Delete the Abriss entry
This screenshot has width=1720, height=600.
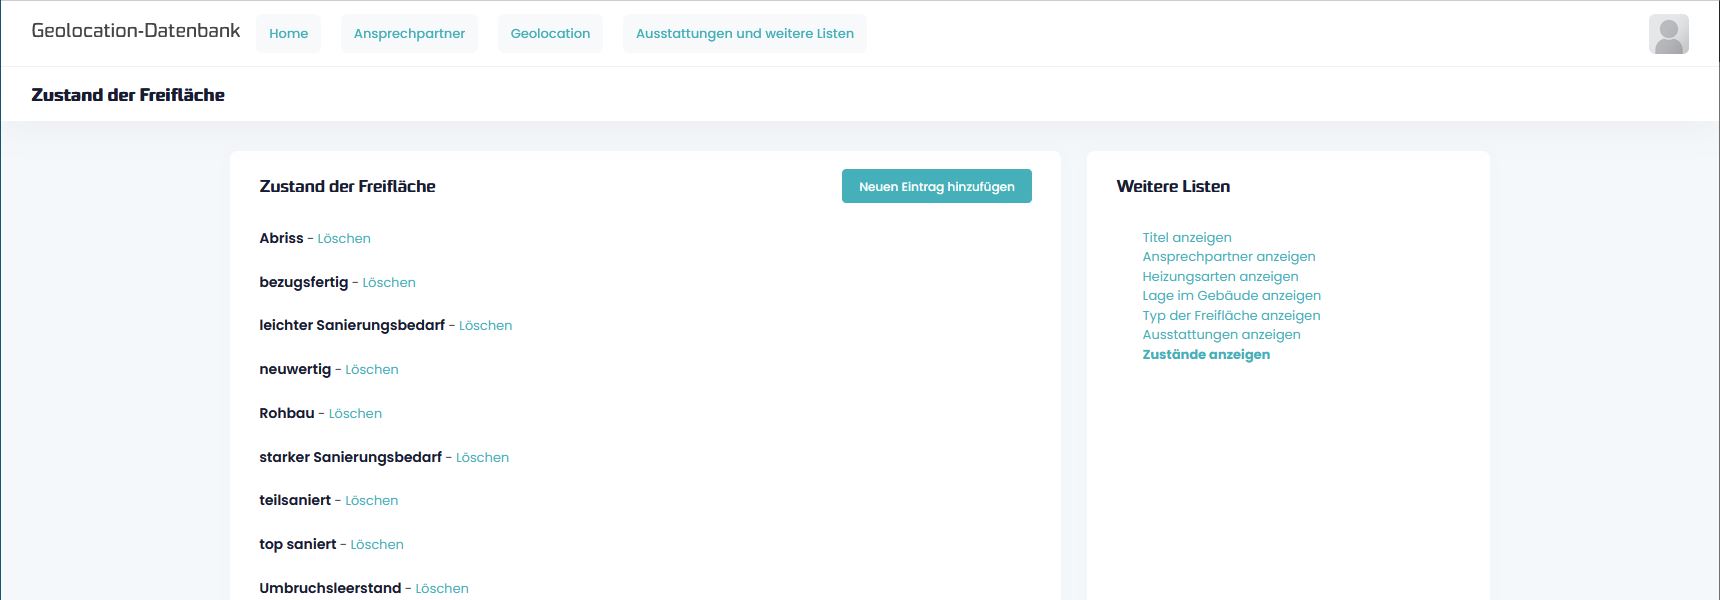(344, 238)
